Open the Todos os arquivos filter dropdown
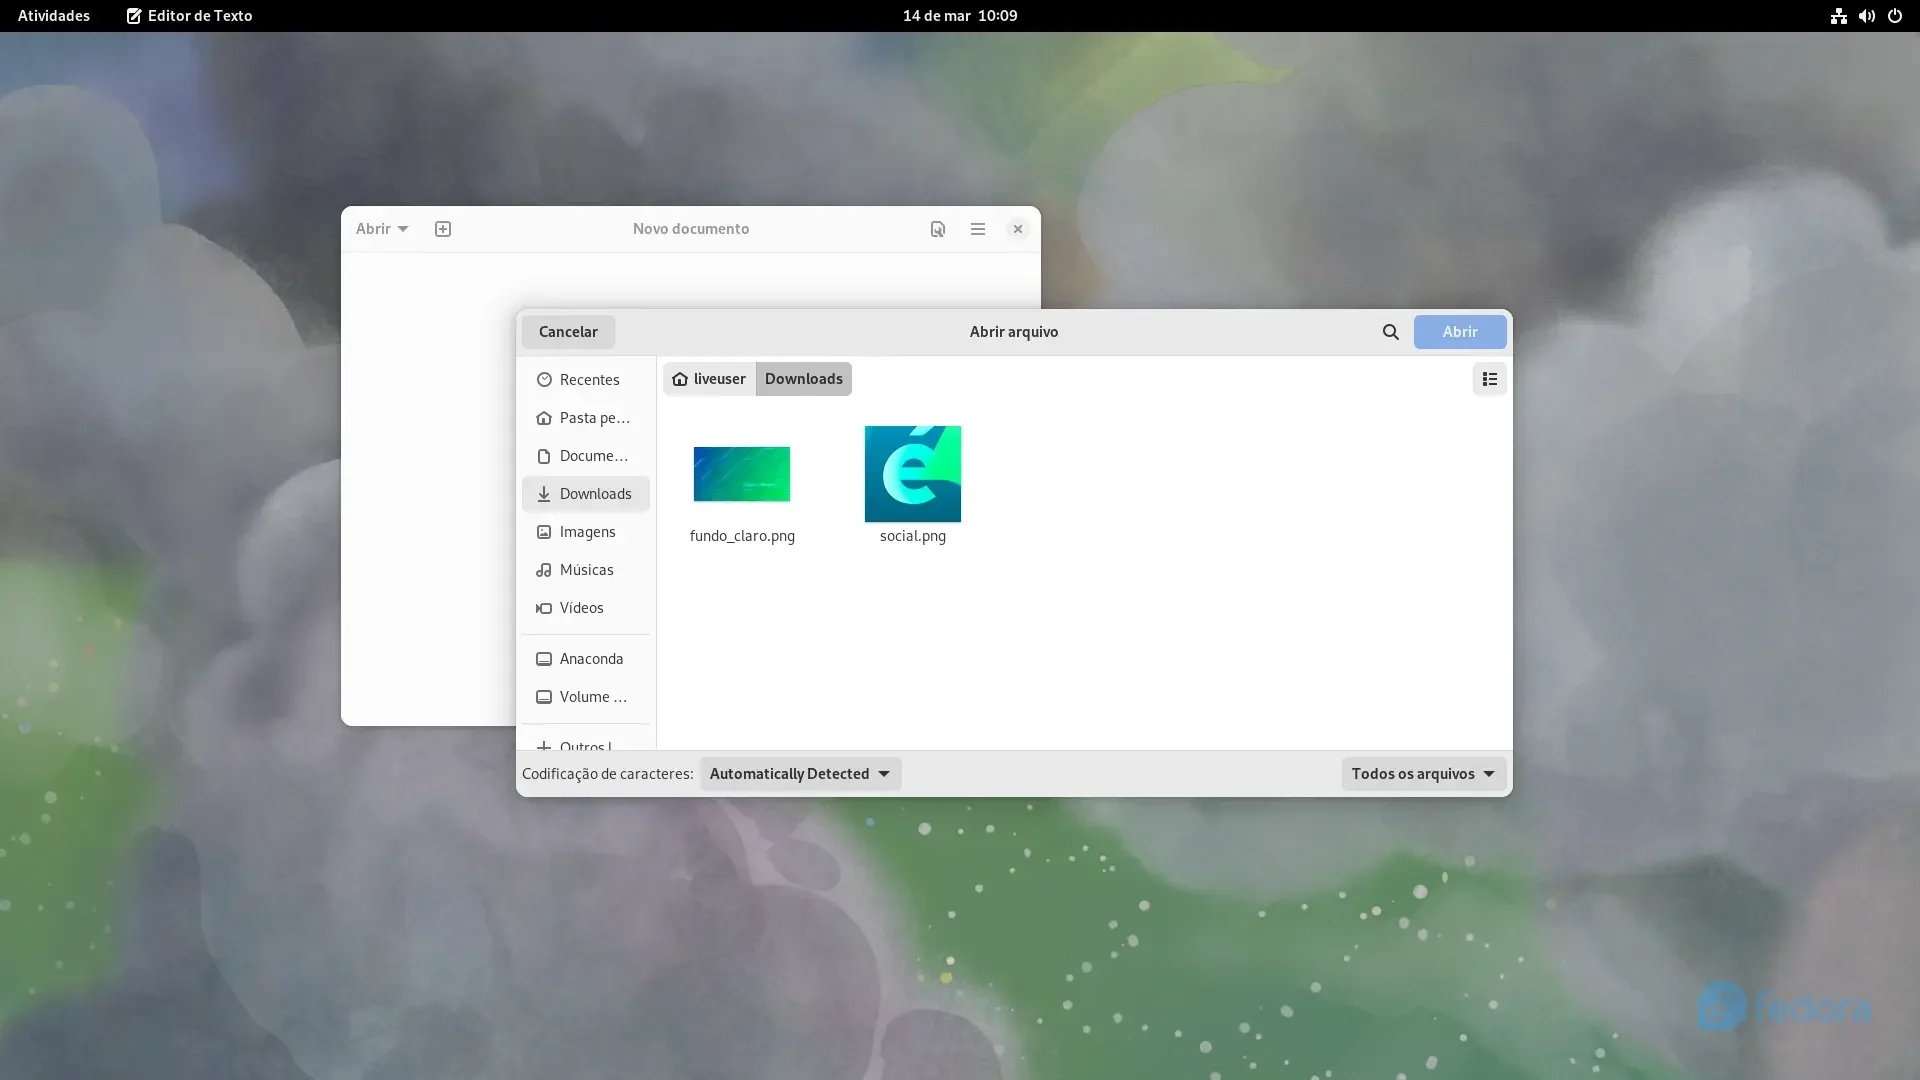Image resolution: width=1920 pixels, height=1080 pixels. coord(1424,774)
